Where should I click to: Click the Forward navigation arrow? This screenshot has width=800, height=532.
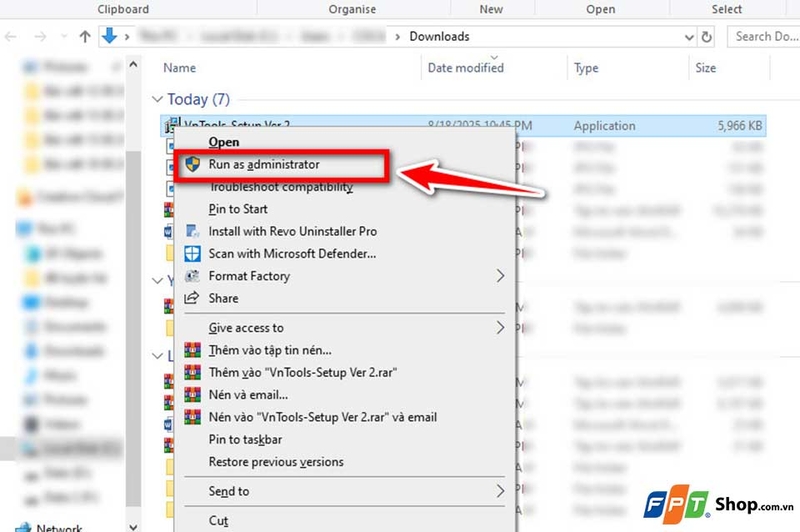click(x=40, y=36)
